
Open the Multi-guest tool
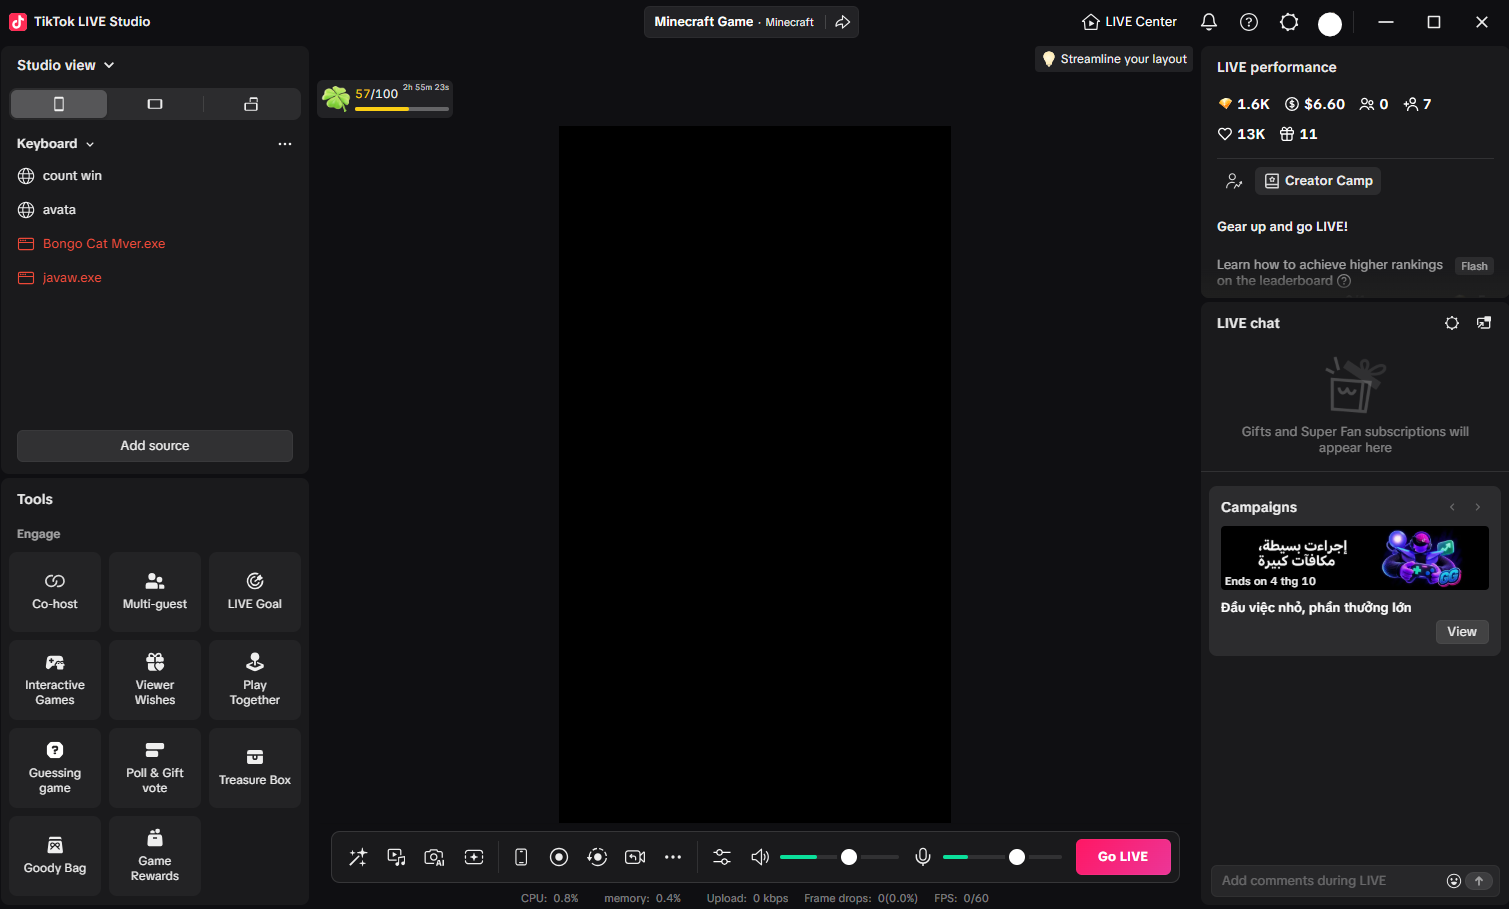[x=155, y=592]
